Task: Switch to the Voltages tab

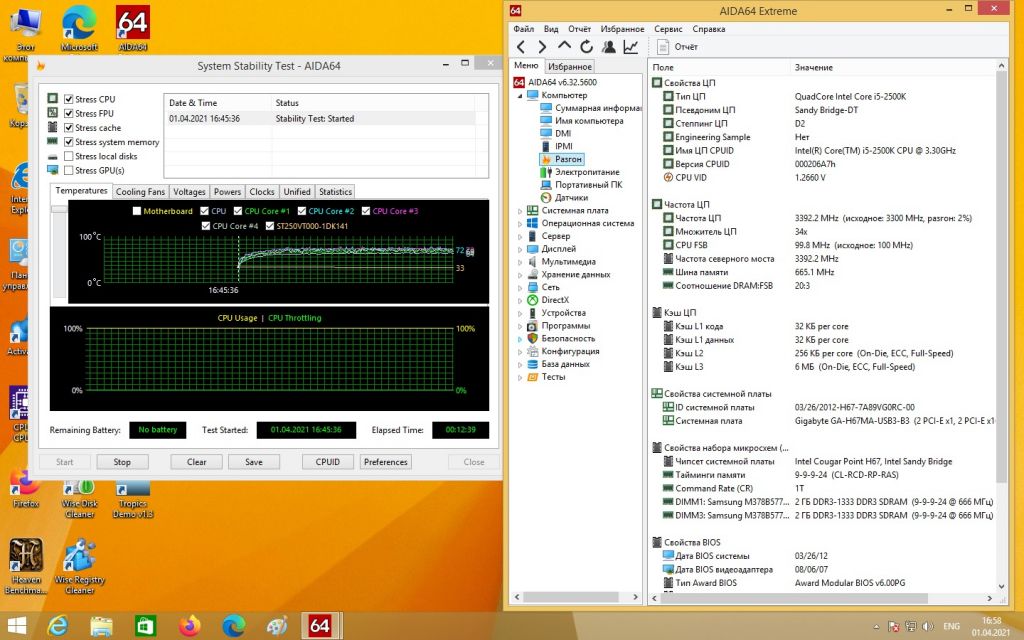Action: (189, 192)
